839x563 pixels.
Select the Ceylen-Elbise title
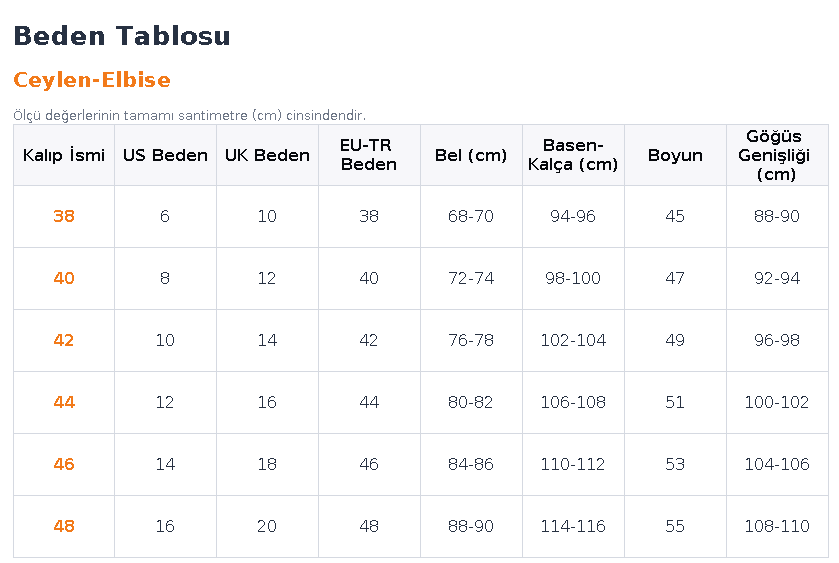pyautogui.click(x=92, y=80)
